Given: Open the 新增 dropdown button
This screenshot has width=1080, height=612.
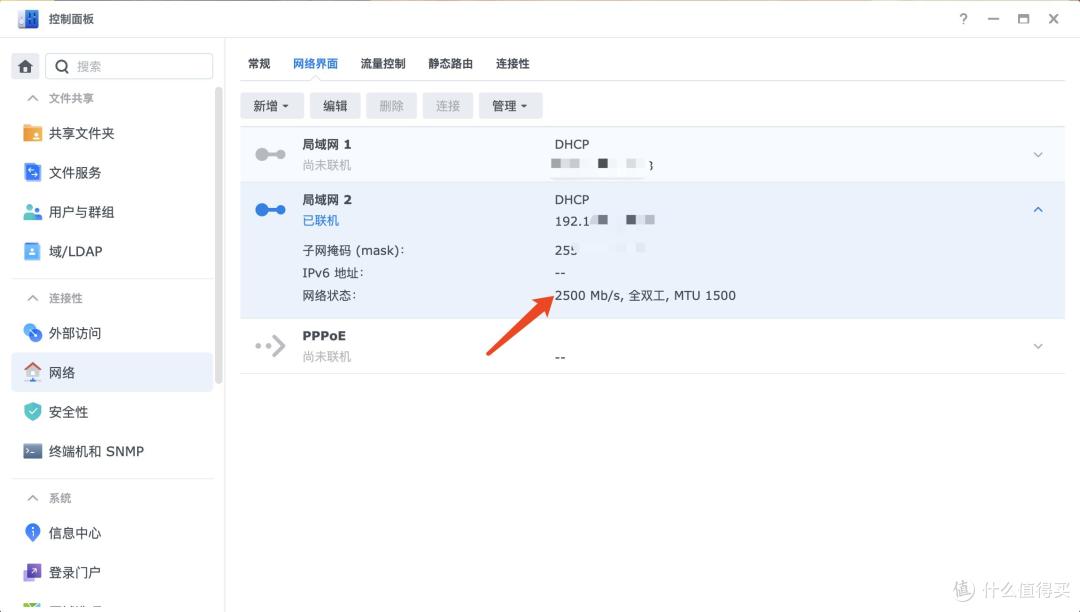Looking at the screenshot, I should coord(271,106).
